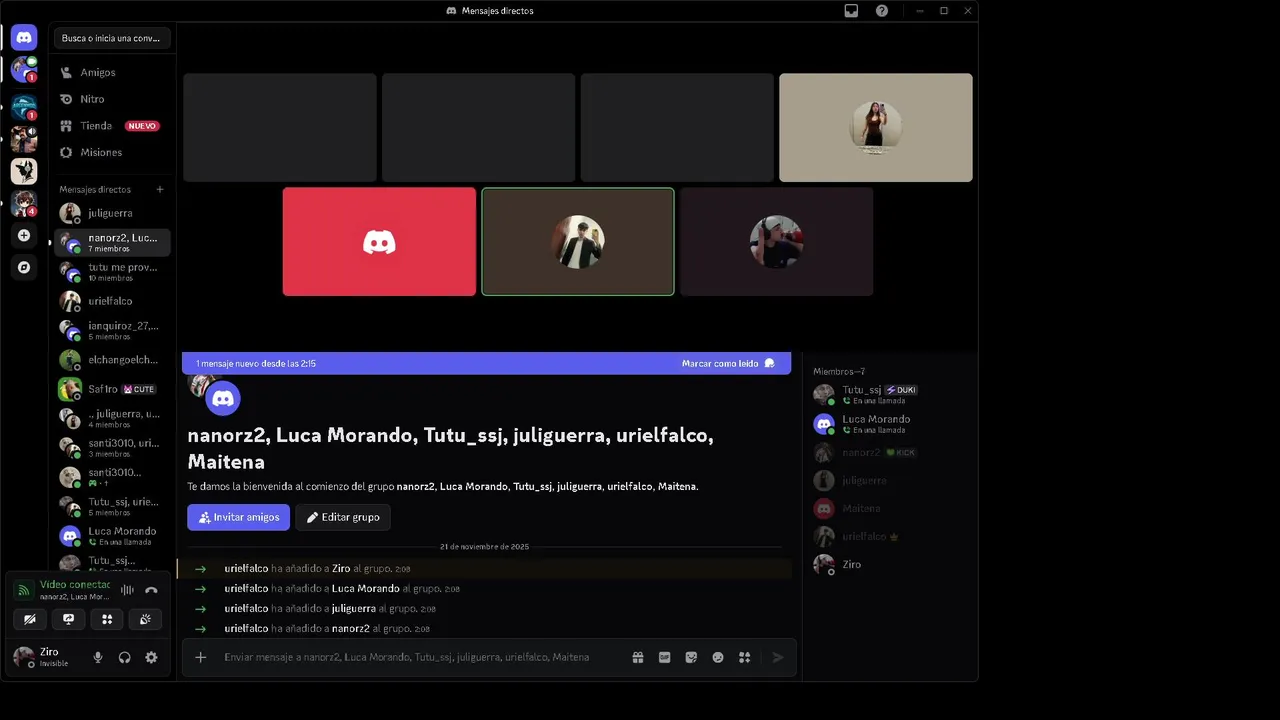Mute microphone in user panel
The height and width of the screenshot is (720, 1280).
tap(98, 657)
